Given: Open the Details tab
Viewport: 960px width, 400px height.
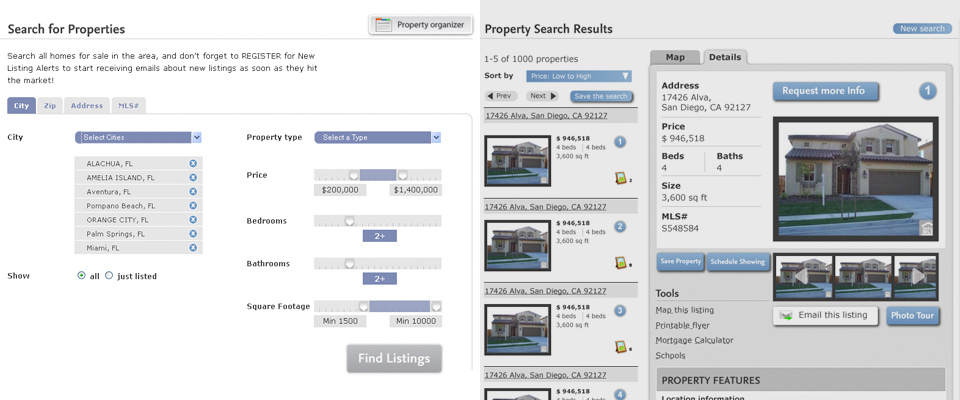Looking at the screenshot, I should 725,57.
